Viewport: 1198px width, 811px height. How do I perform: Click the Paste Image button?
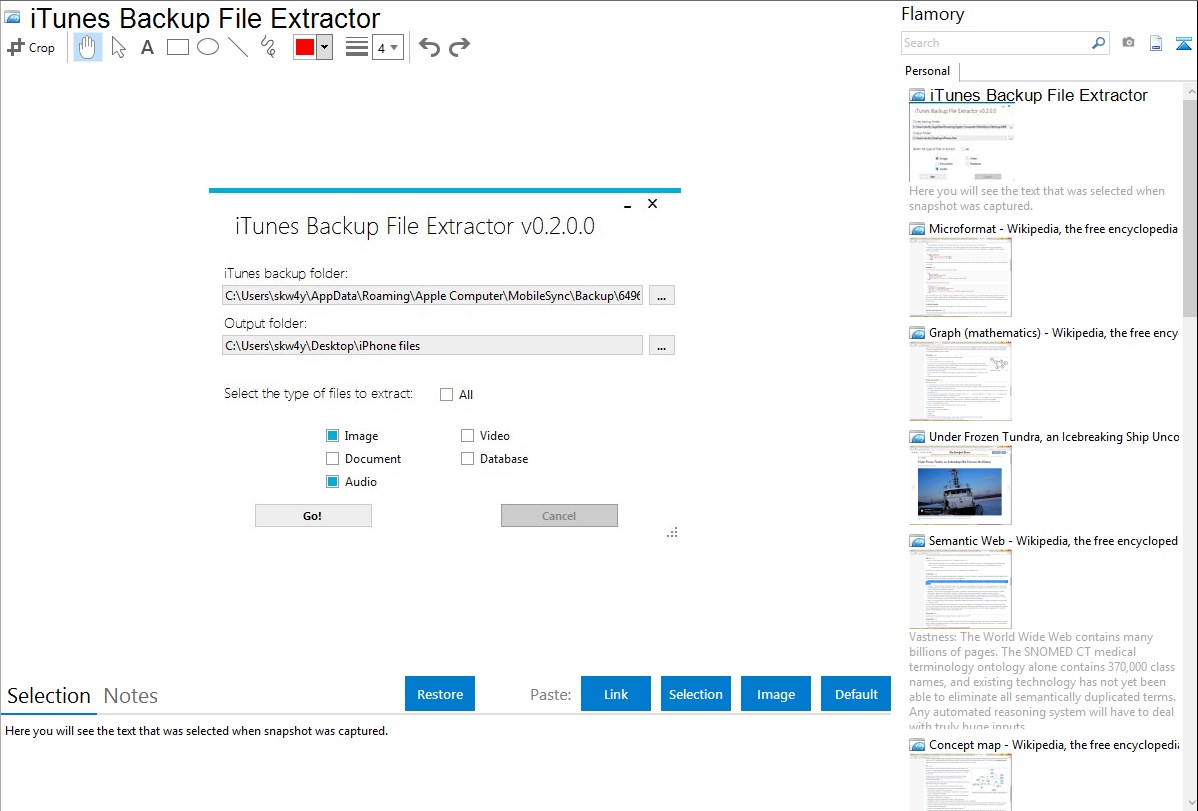pos(776,694)
